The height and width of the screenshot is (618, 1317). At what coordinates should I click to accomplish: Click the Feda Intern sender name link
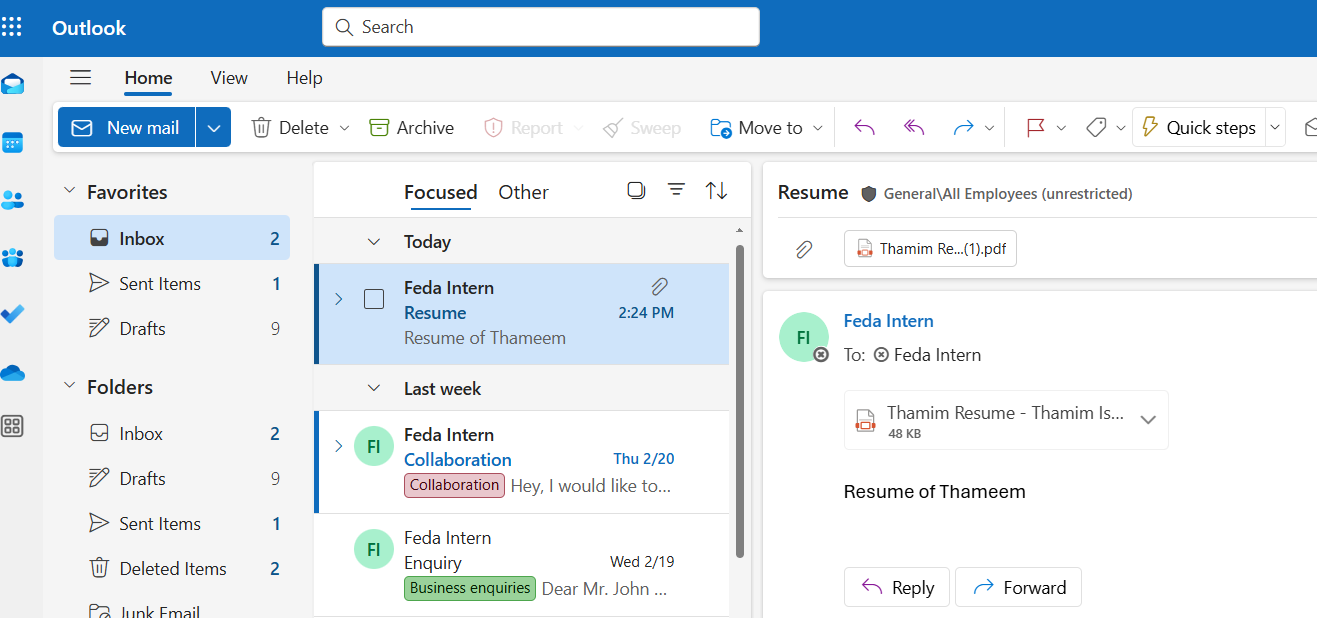[x=889, y=321]
